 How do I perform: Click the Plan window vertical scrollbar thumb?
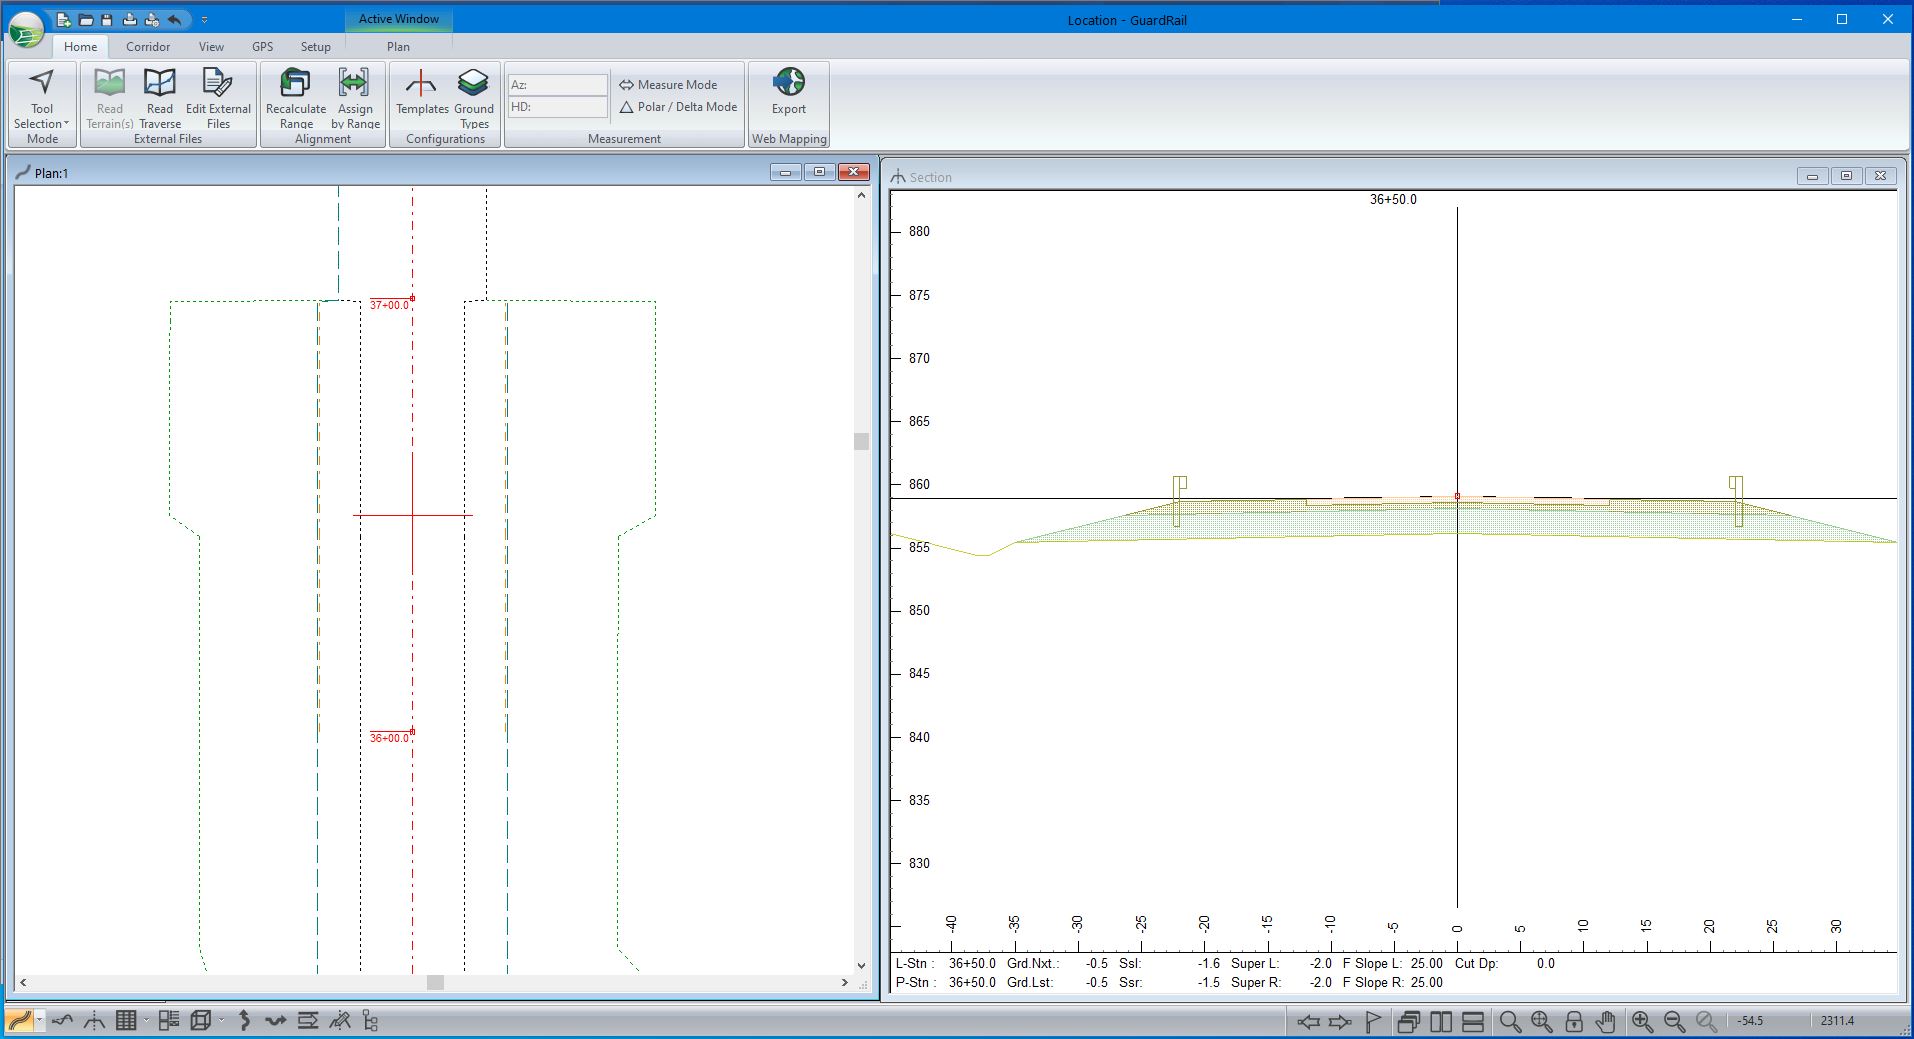click(861, 441)
